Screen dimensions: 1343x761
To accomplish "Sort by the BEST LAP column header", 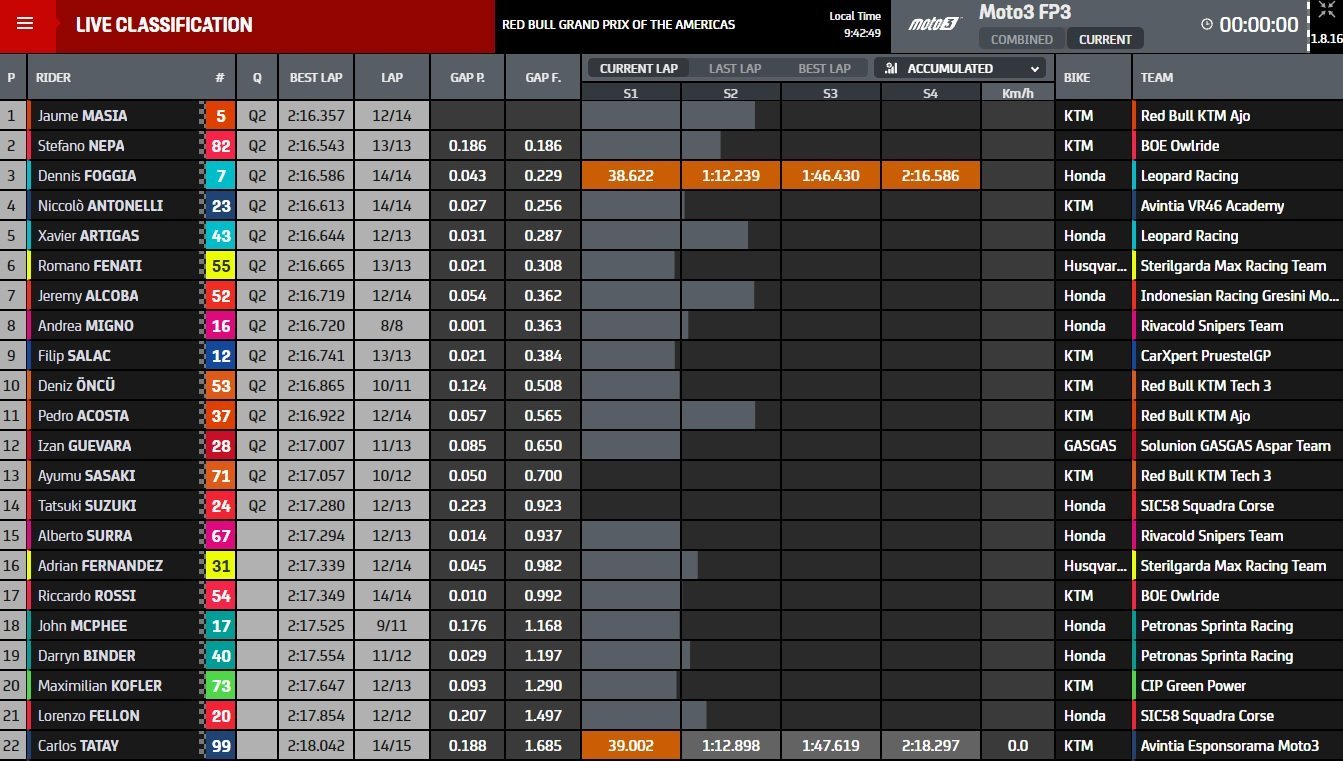I will tap(316, 77).
